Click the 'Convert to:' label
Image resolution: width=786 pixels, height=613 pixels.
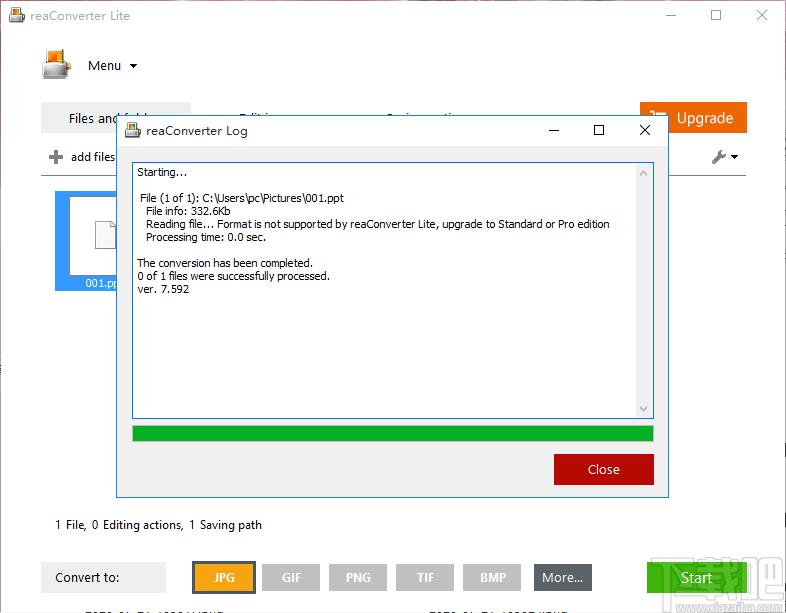point(87,577)
